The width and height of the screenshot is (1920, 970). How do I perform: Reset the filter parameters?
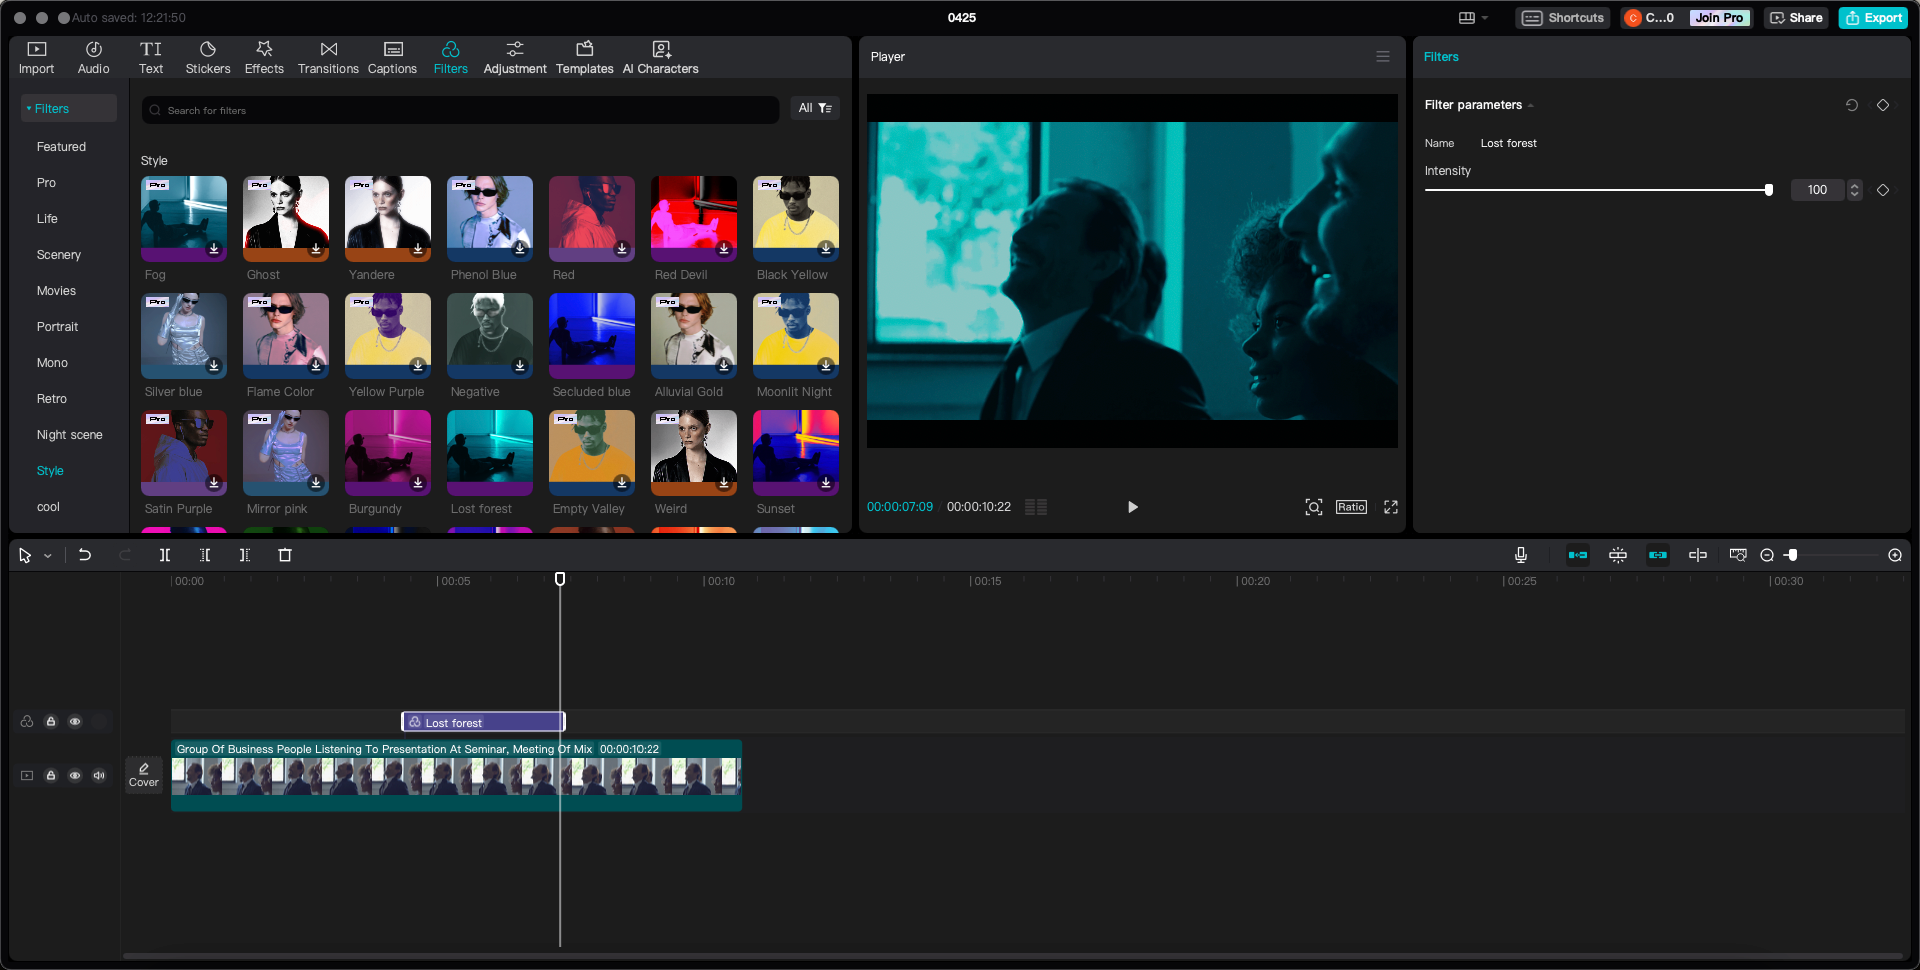point(1852,105)
